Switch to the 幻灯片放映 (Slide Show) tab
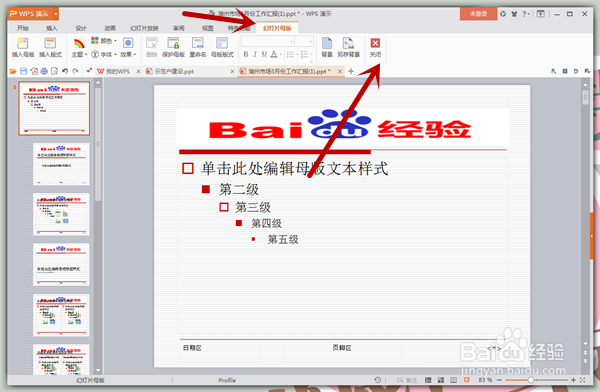 (144, 28)
